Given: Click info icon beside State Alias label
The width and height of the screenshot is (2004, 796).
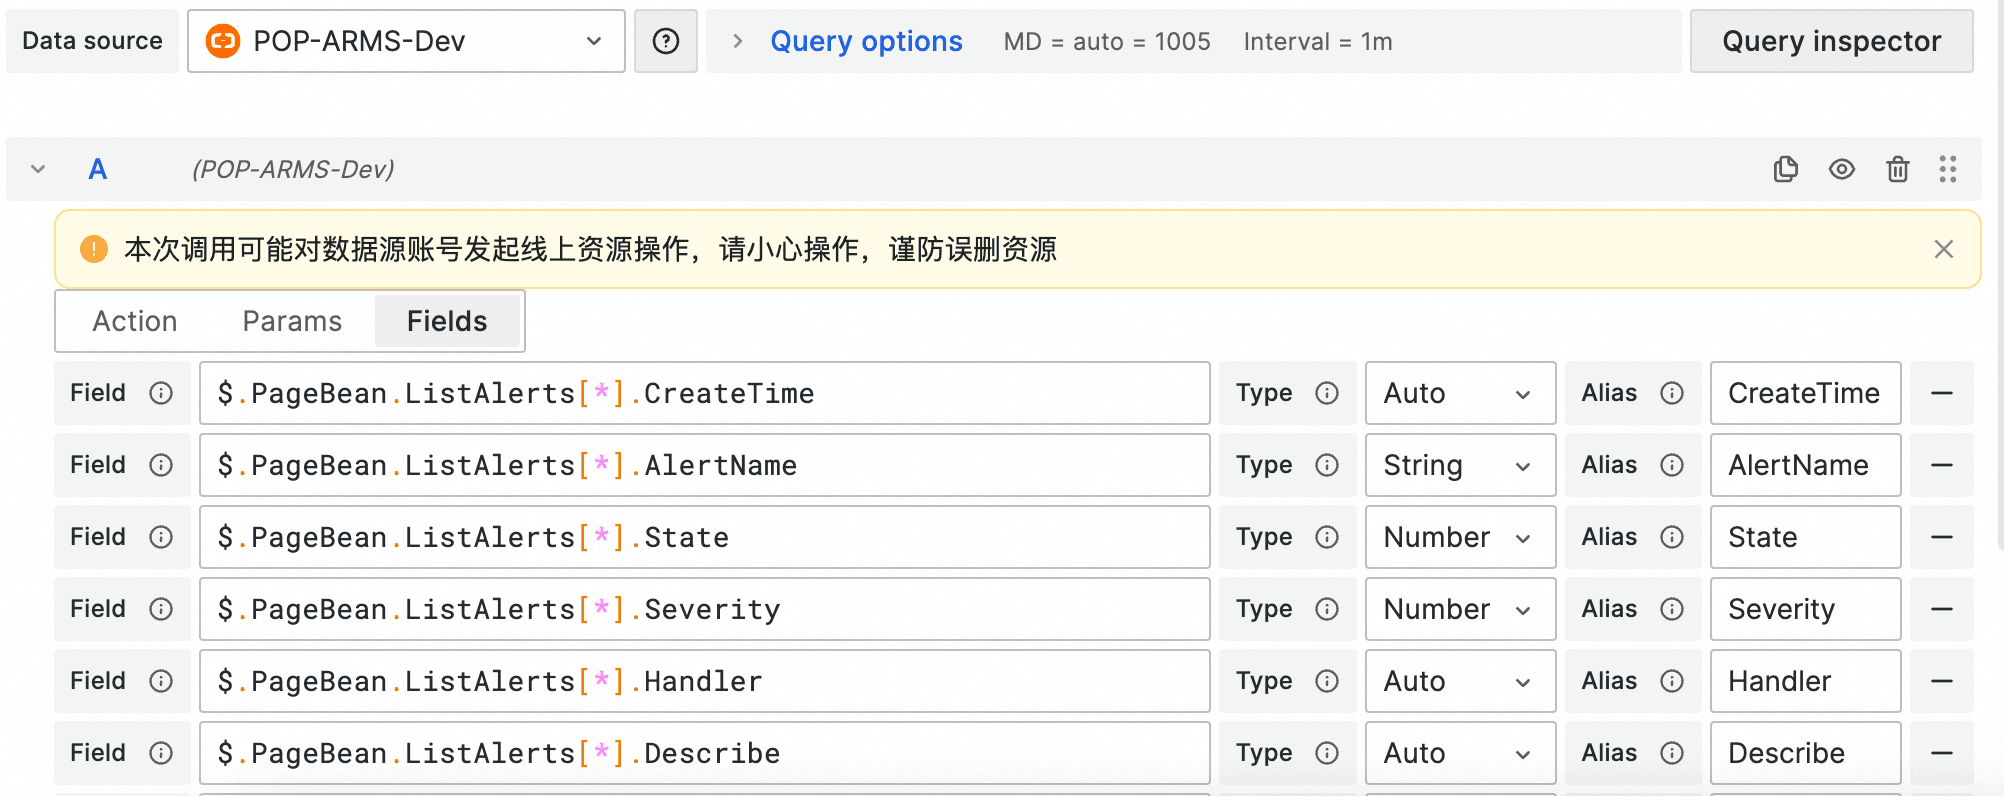Looking at the screenshot, I should (x=1672, y=537).
